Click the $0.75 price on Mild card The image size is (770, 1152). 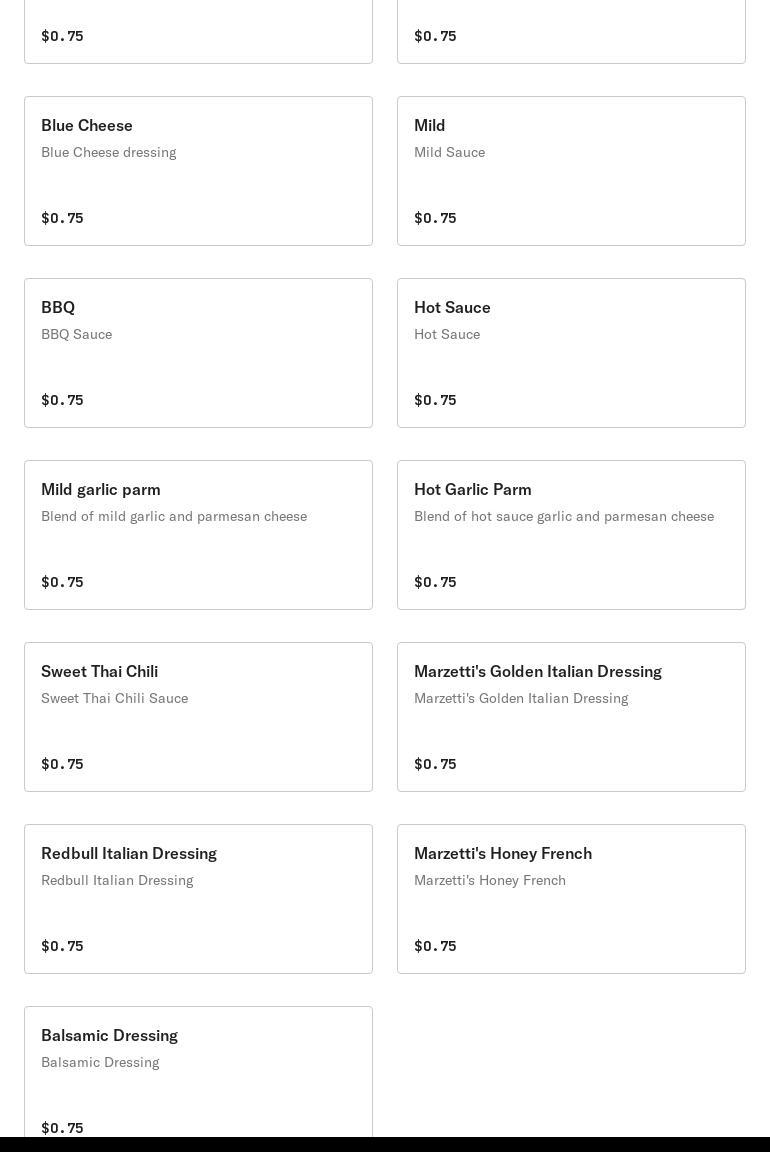click(435, 218)
